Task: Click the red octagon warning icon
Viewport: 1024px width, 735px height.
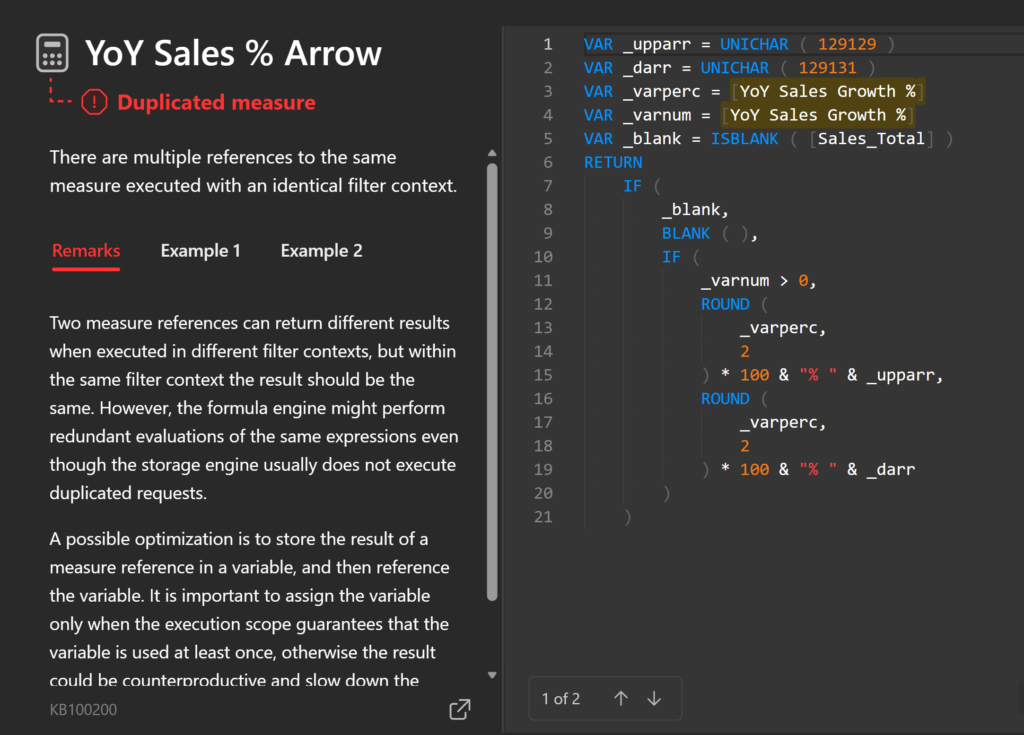Action: tap(94, 102)
